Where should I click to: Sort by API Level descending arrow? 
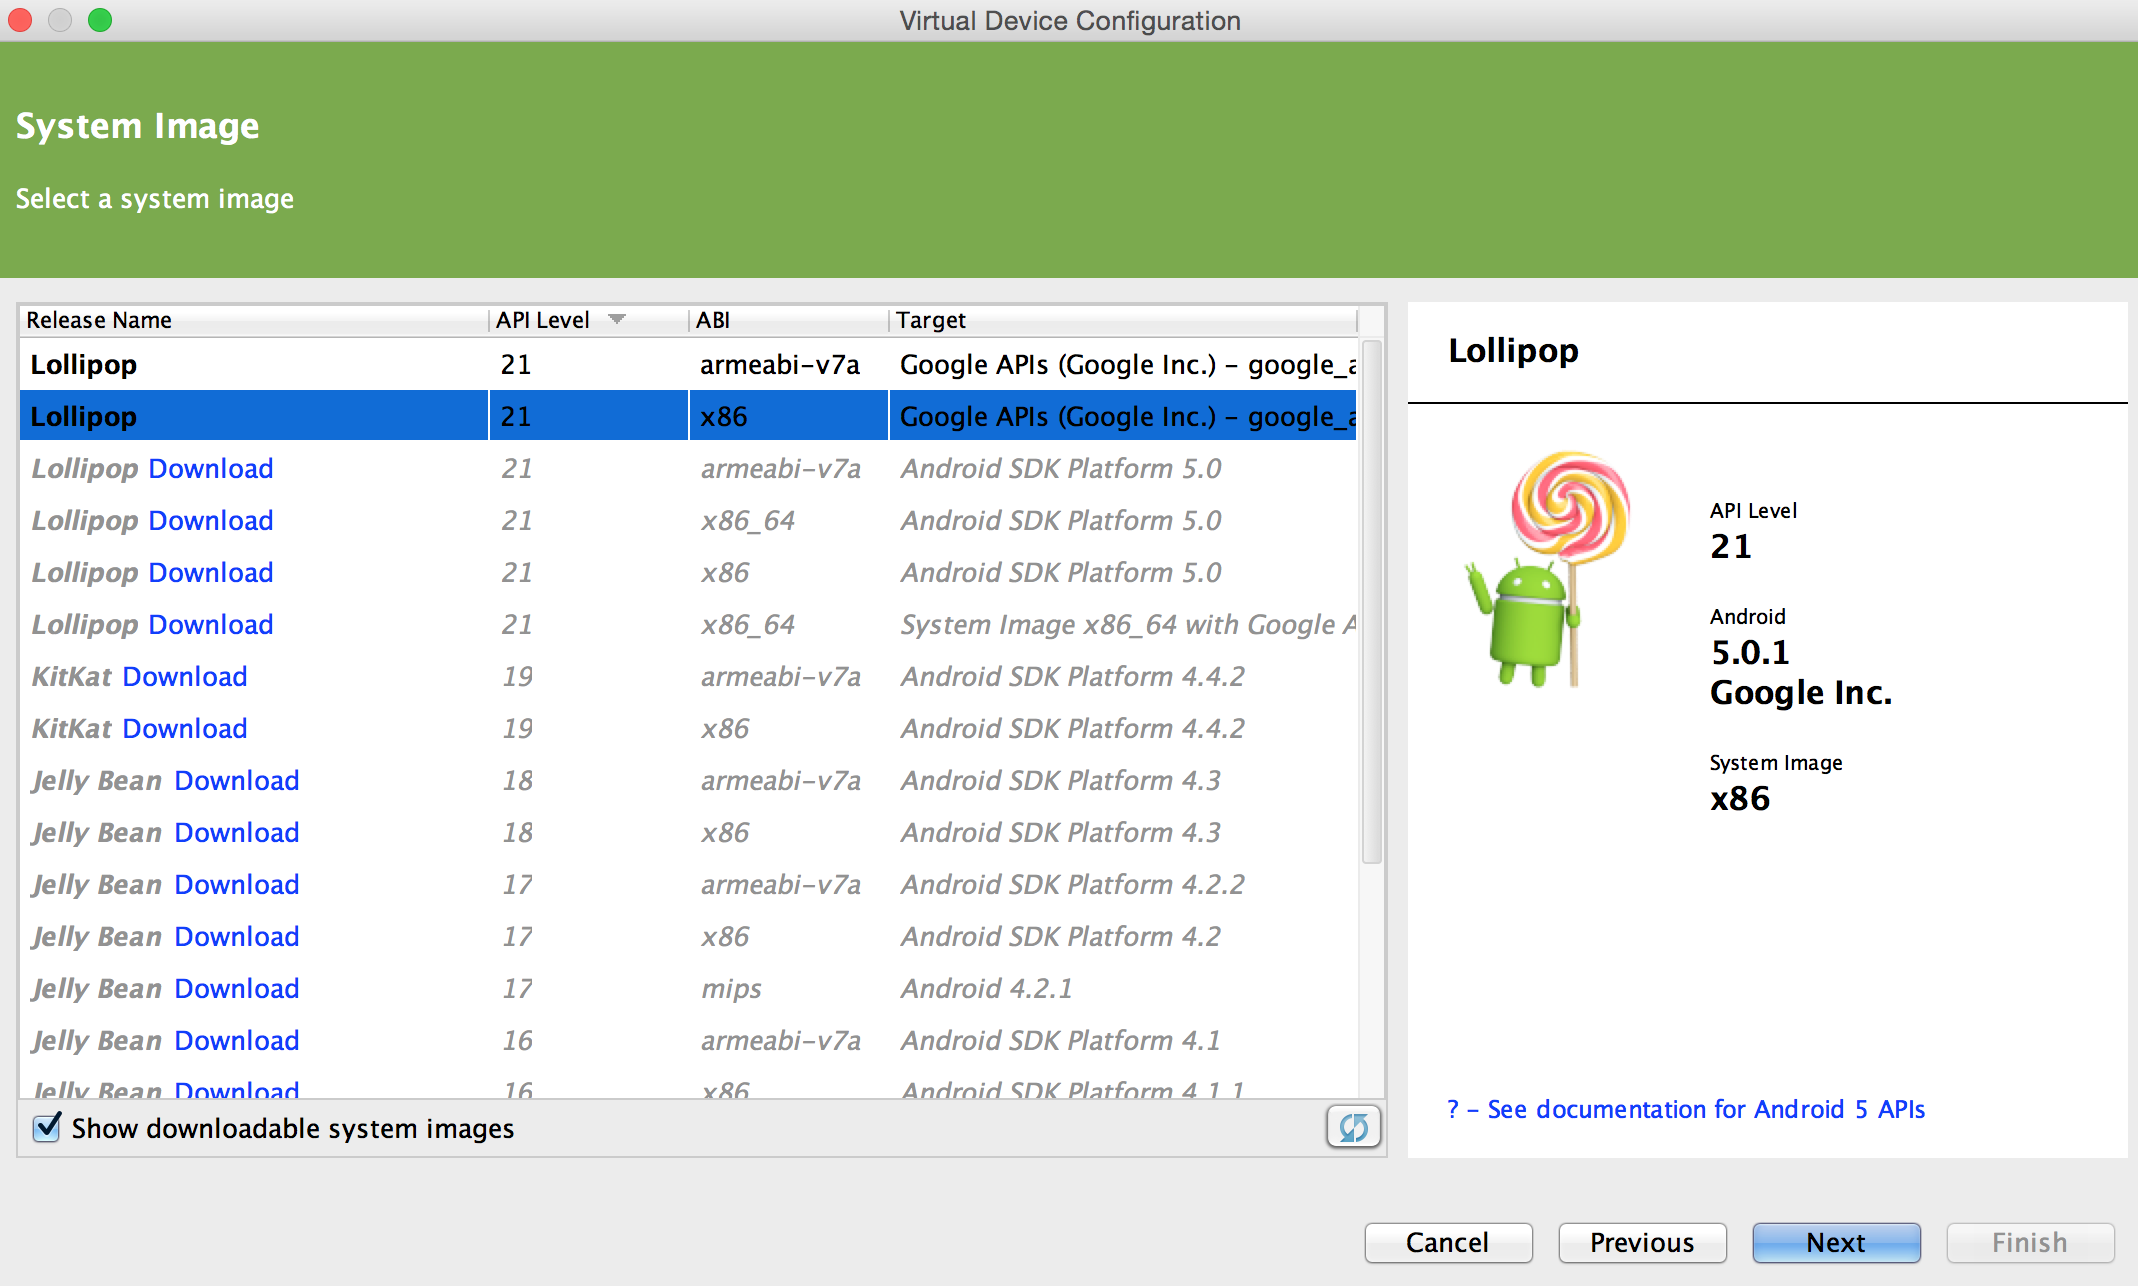(617, 319)
